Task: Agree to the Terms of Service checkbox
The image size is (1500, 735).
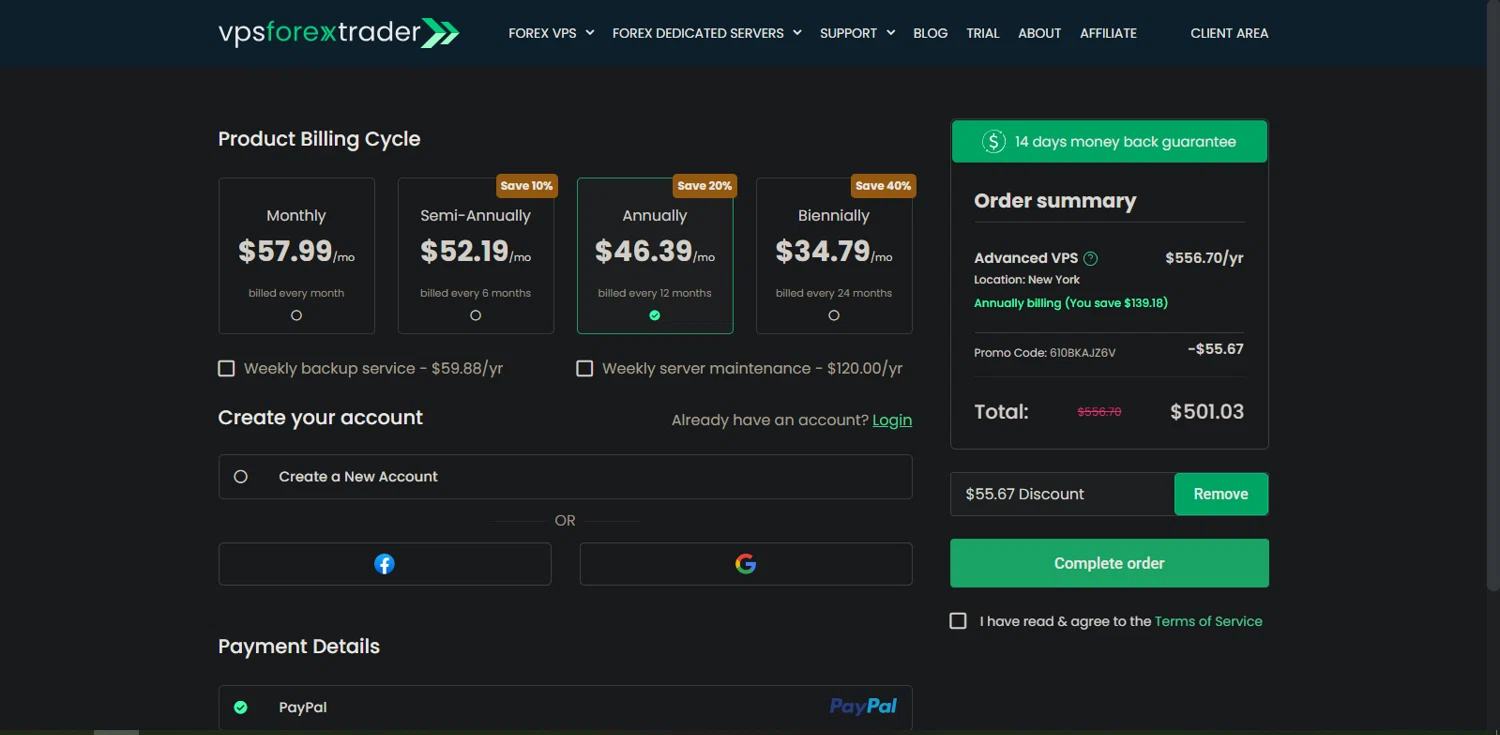Action: [958, 621]
